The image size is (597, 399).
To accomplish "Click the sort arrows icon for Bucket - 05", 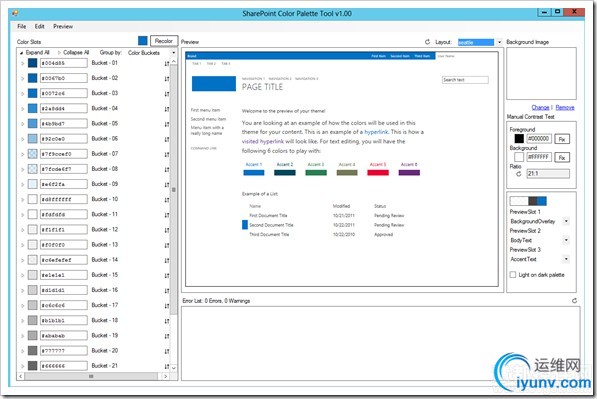I will tap(167, 124).
